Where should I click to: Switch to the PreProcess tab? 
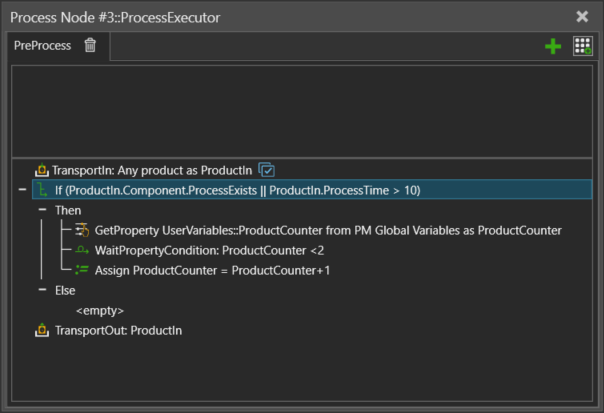[x=42, y=46]
